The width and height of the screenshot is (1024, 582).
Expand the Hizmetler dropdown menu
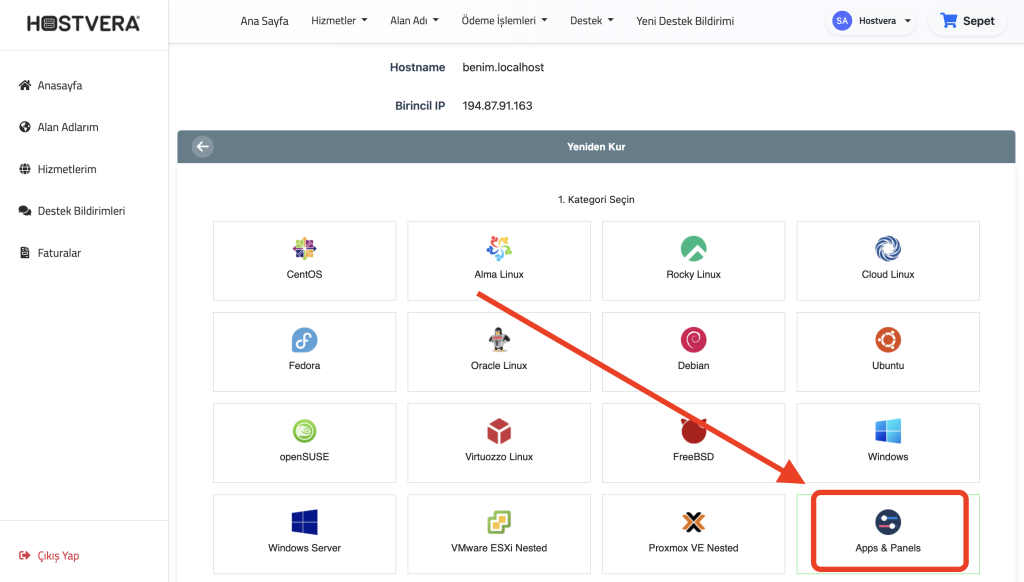point(339,20)
